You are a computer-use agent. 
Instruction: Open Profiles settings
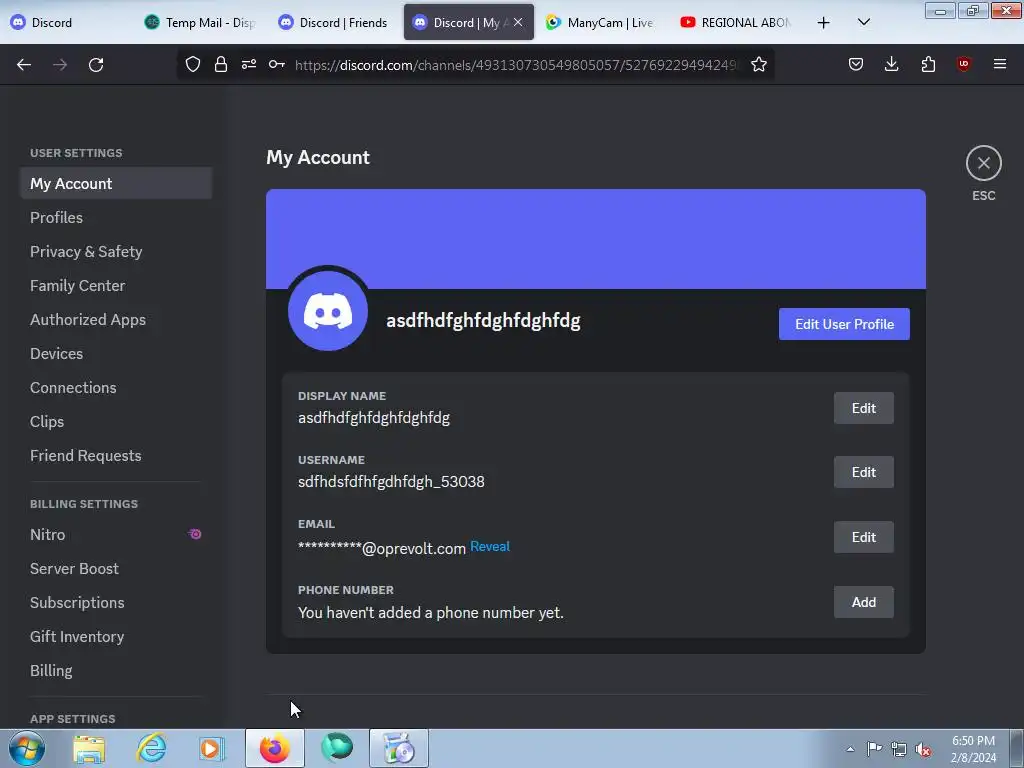[116, 217]
